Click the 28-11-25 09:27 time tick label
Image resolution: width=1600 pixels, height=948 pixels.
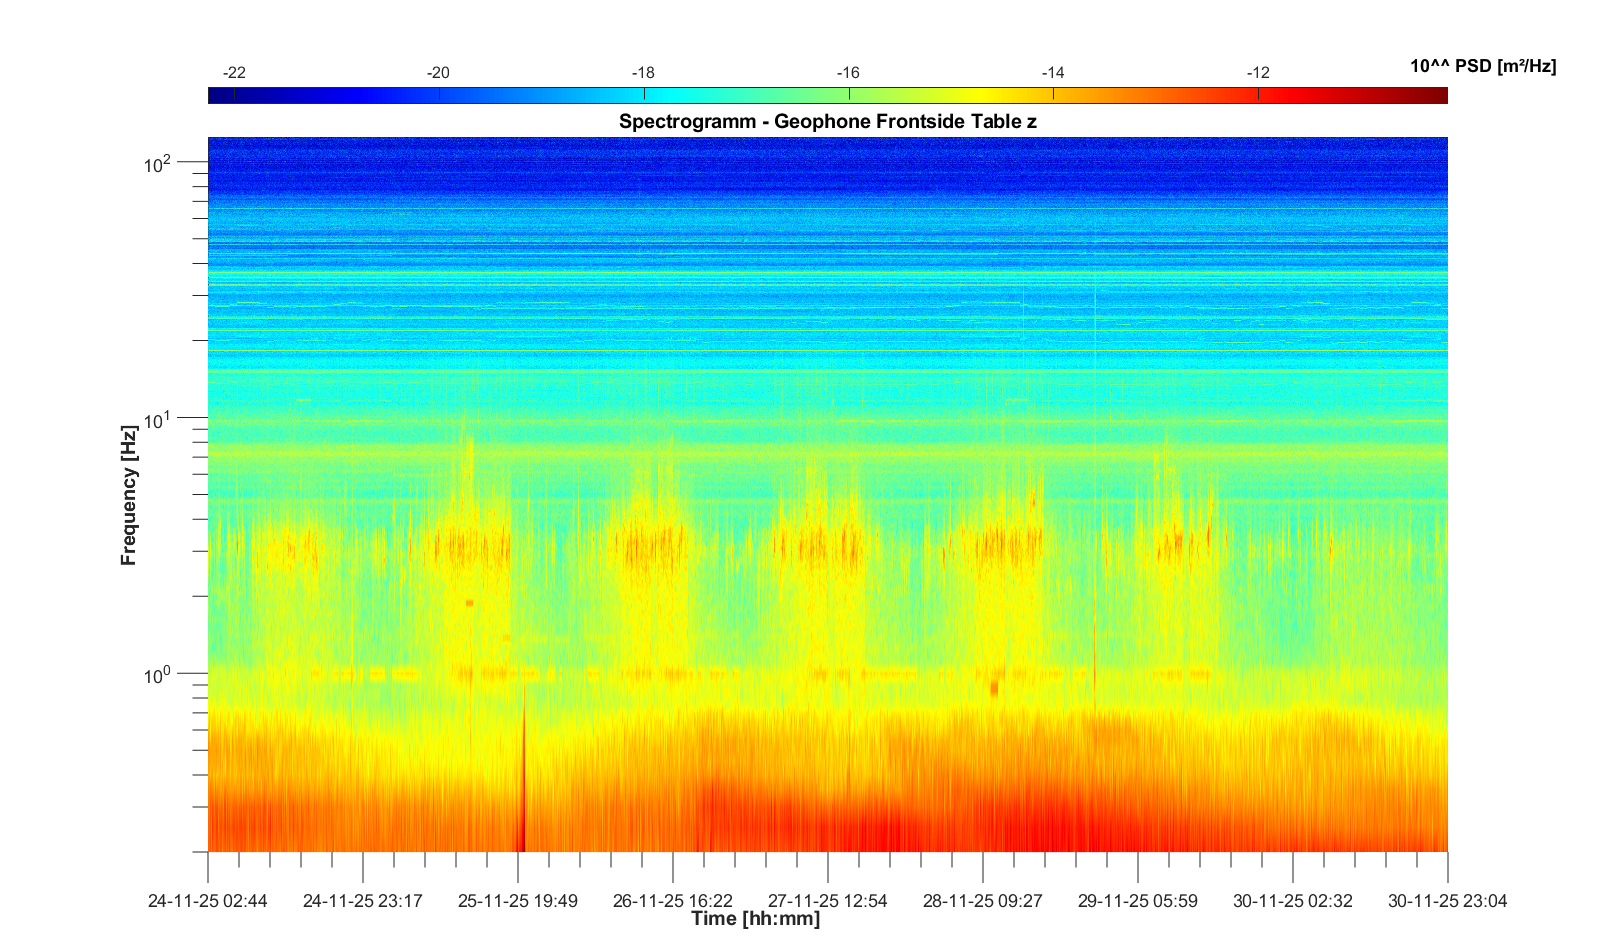983,901
